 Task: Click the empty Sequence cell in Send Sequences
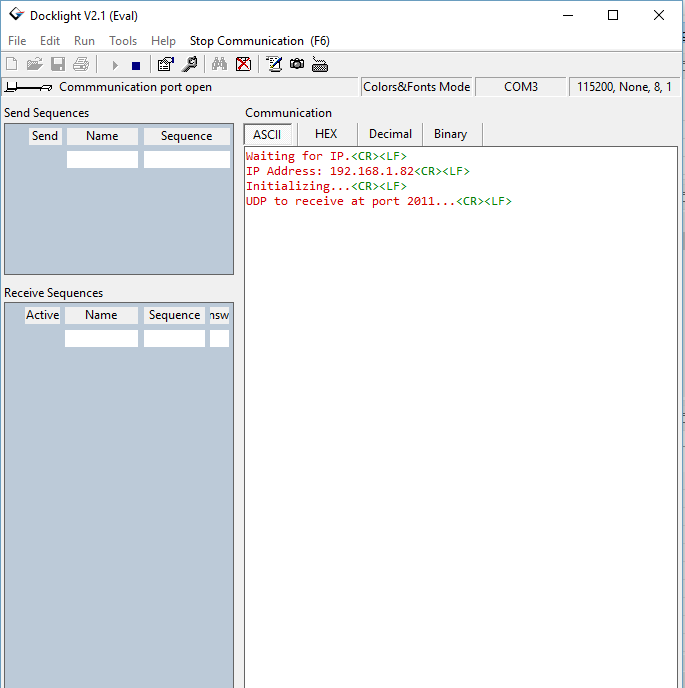[186, 159]
